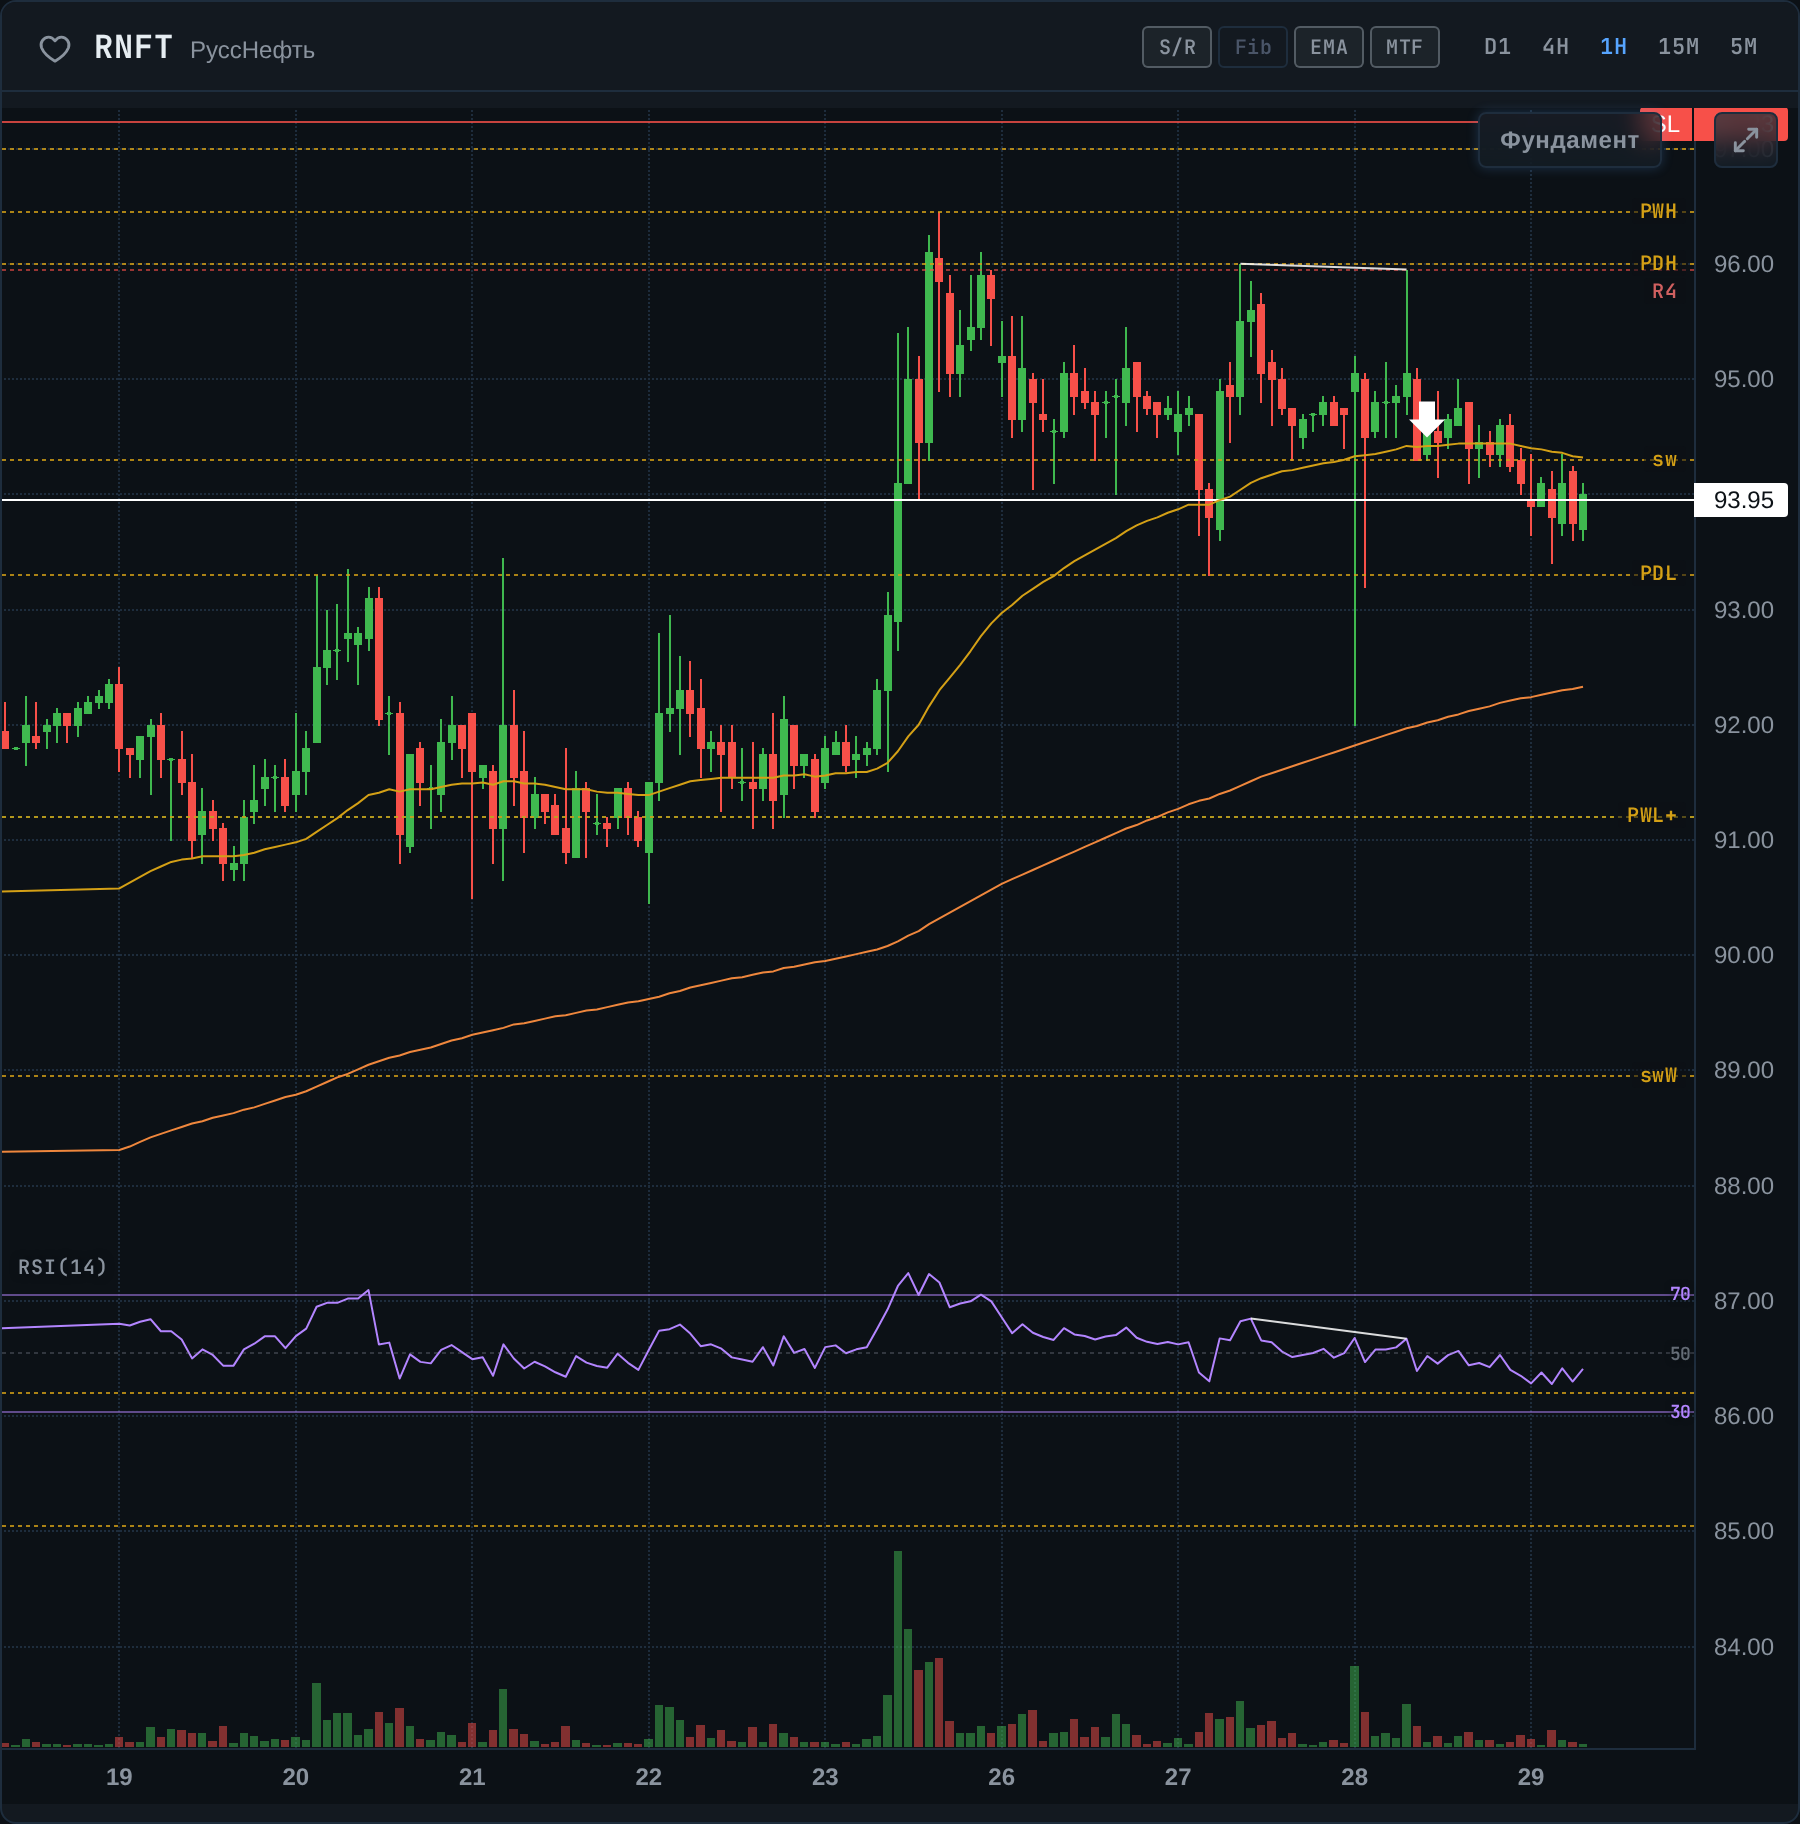Add RNFT to favorites with heart icon

(54, 48)
